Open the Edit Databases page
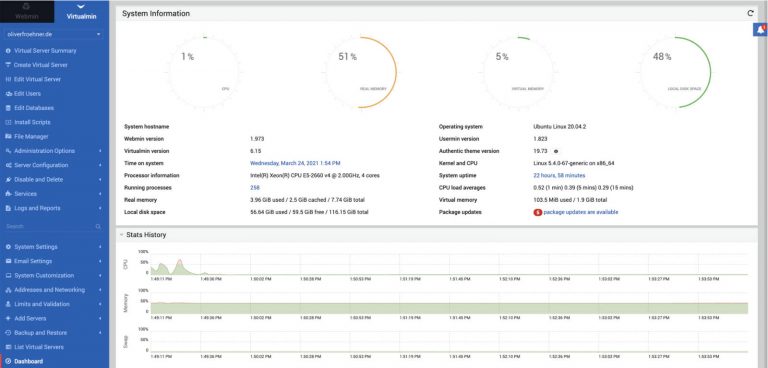The image size is (768, 368). (34, 108)
